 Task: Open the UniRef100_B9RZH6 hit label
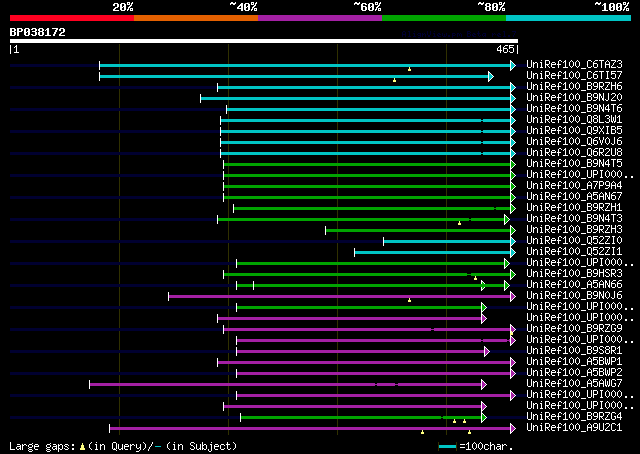coord(574,87)
